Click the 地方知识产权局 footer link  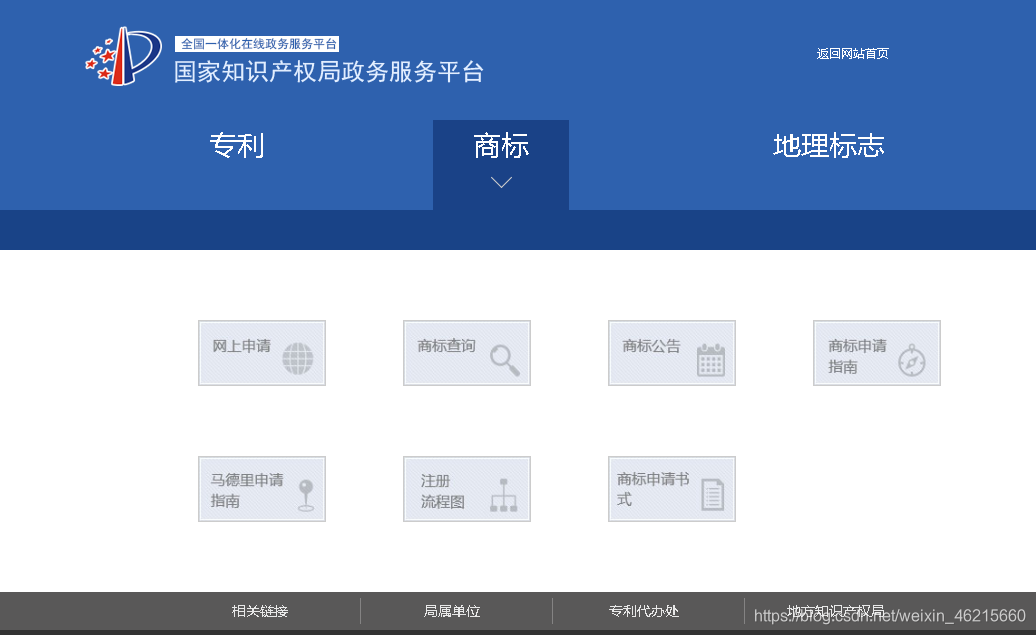(x=835, y=611)
